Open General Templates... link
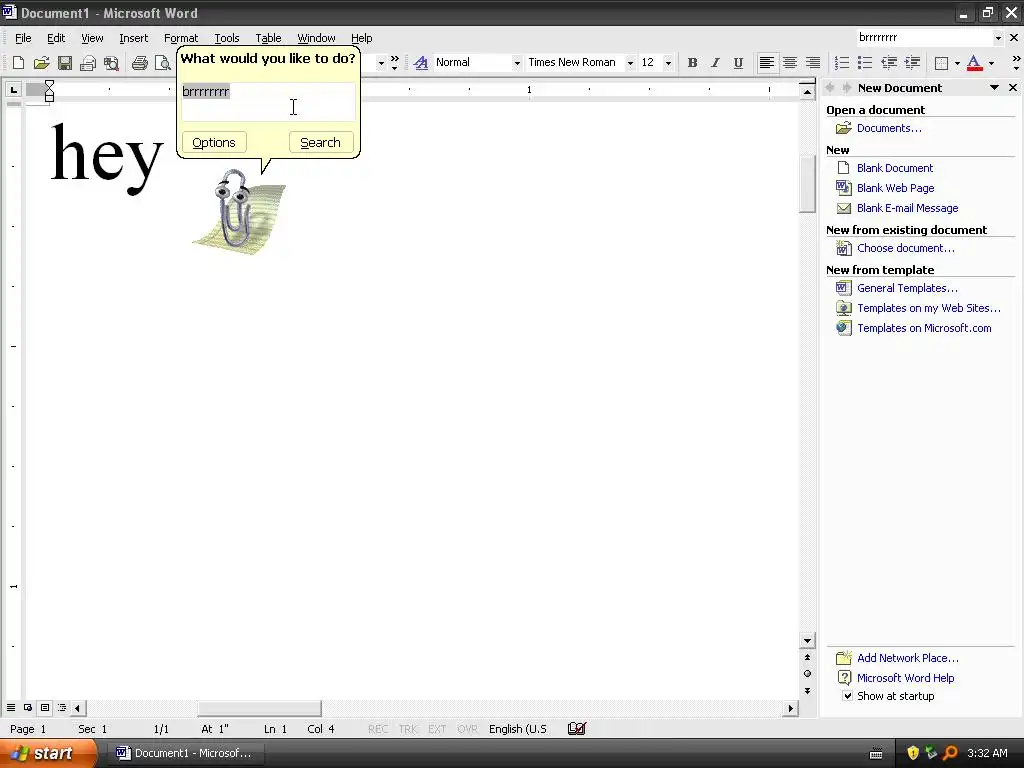1024x768 pixels. coord(907,288)
